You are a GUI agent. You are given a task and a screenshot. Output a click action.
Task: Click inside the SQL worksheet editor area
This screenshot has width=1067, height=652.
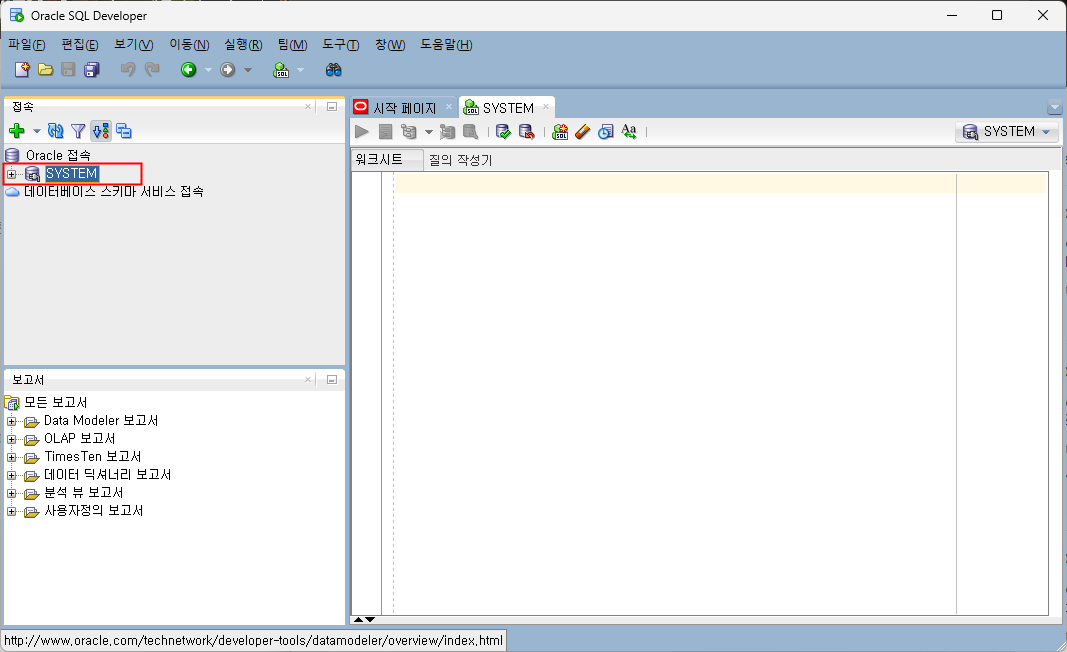tap(650, 350)
